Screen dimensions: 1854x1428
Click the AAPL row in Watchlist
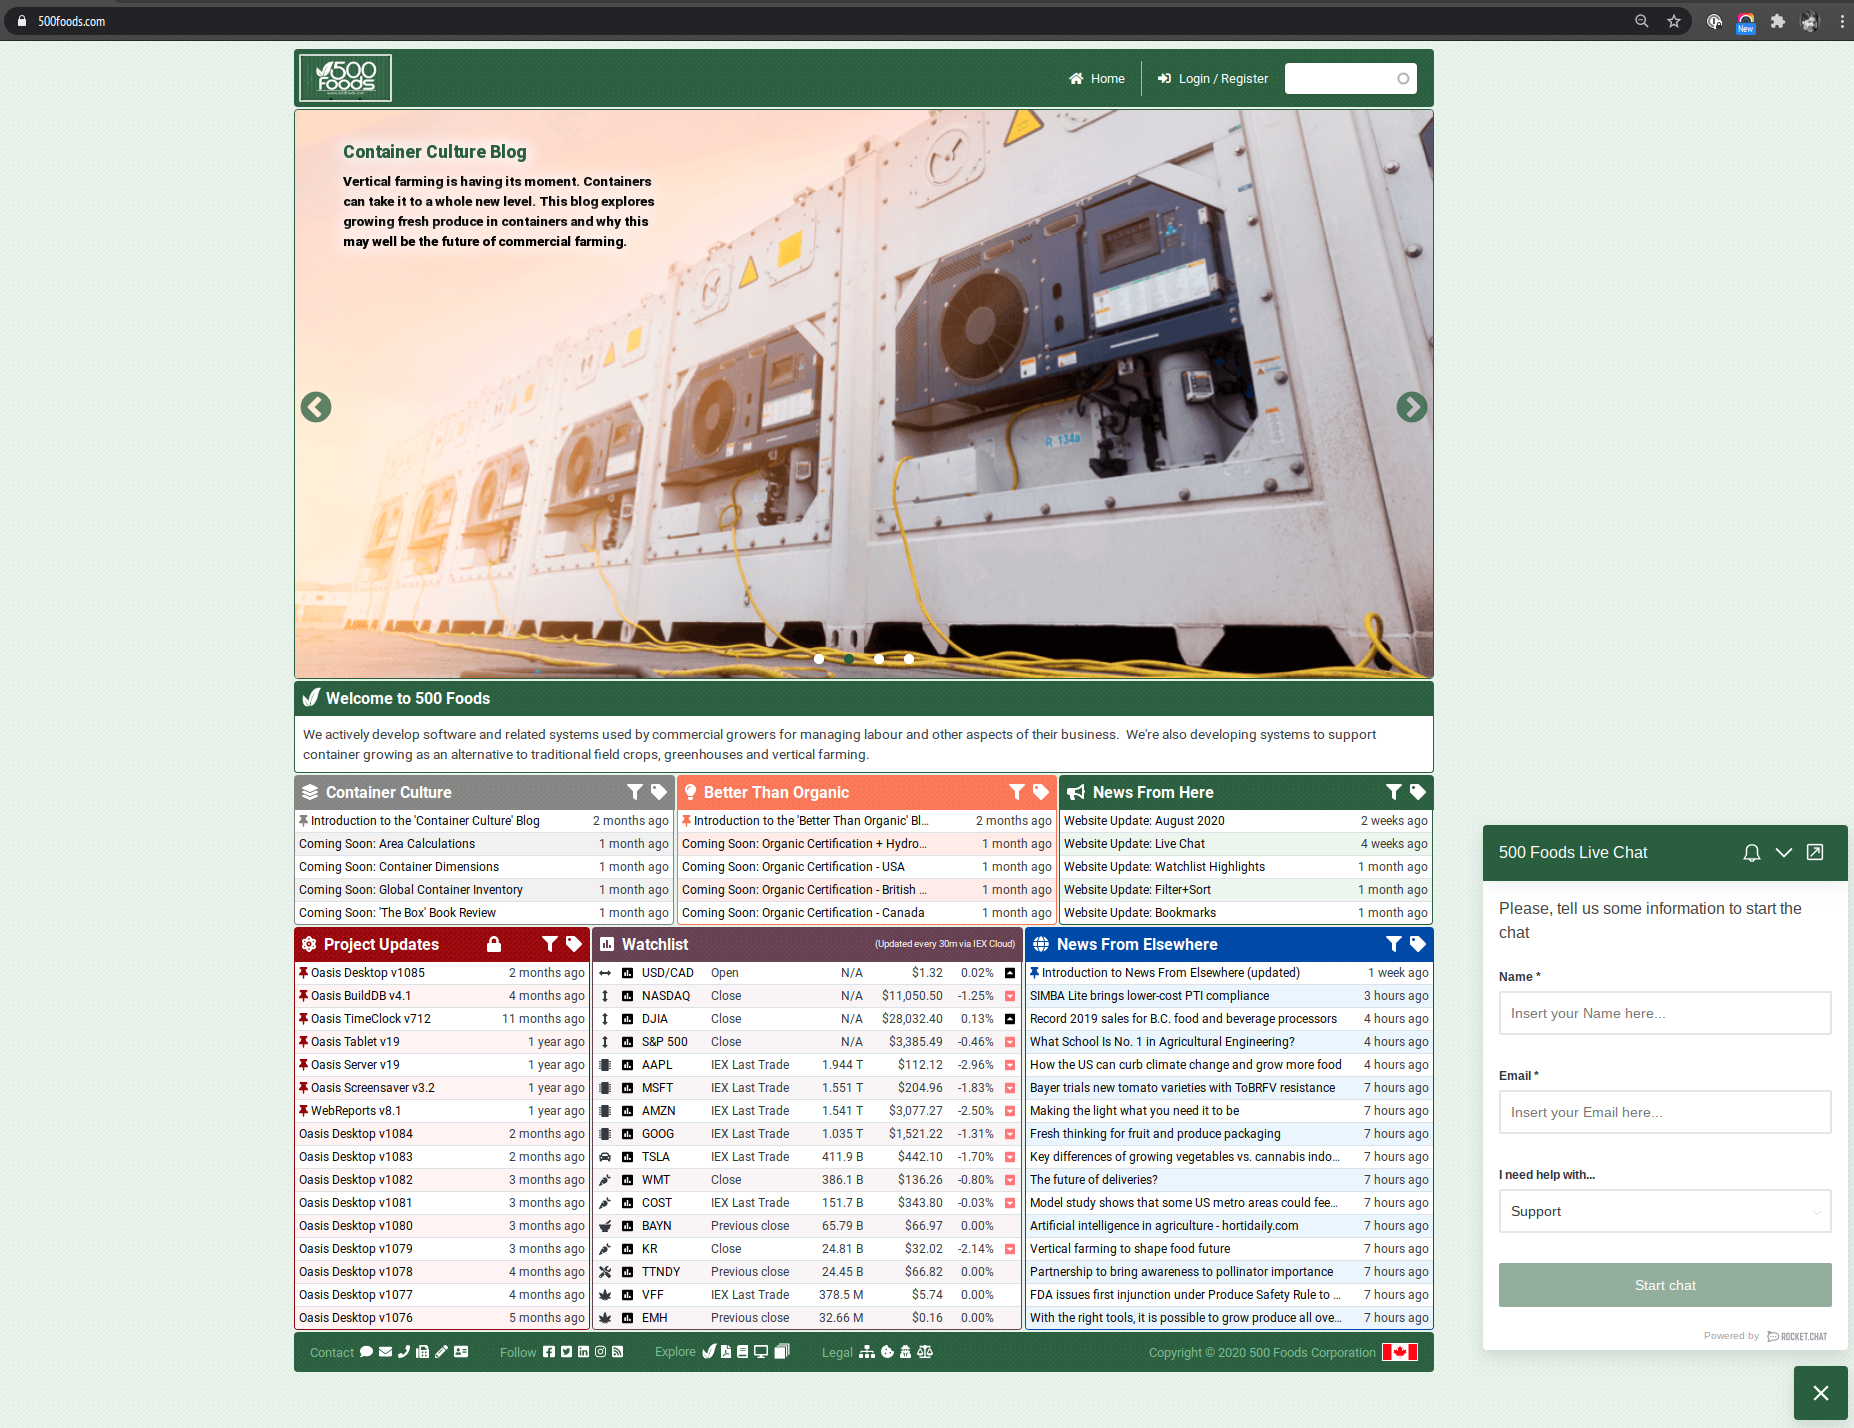[x=807, y=1065]
